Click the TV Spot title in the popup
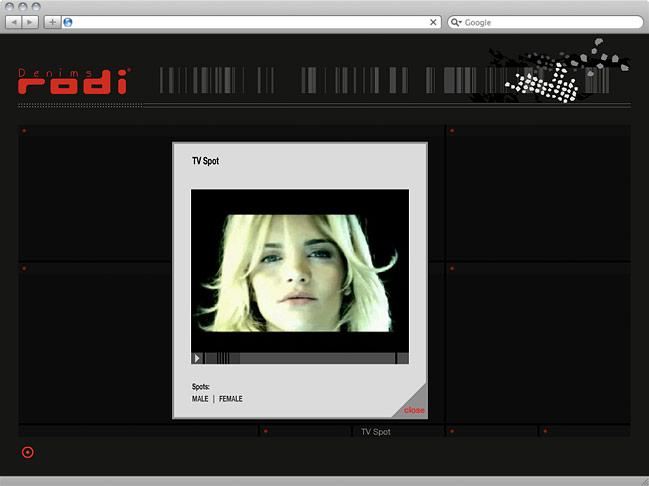649x486 pixels. [205, 161]
